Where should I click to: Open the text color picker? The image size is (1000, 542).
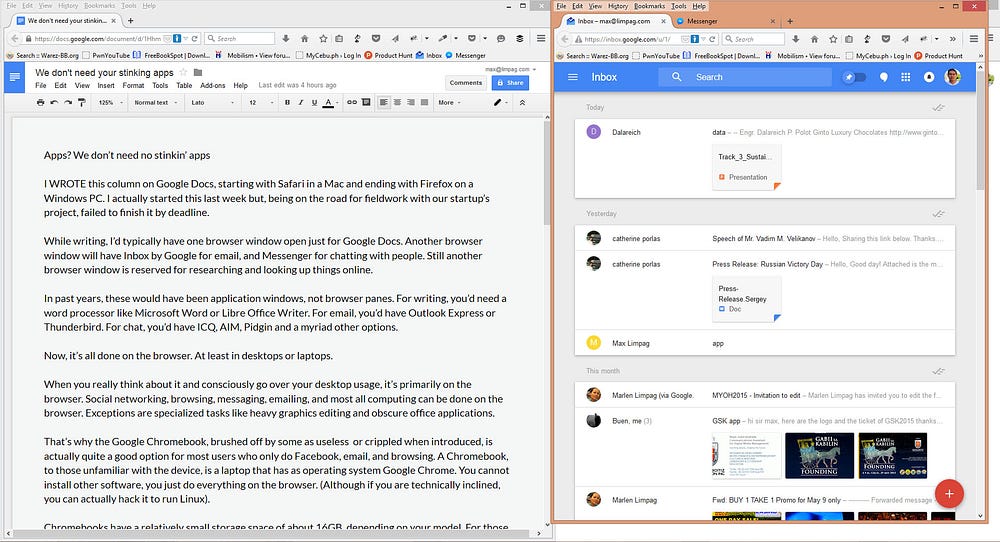tap(330, 102)
